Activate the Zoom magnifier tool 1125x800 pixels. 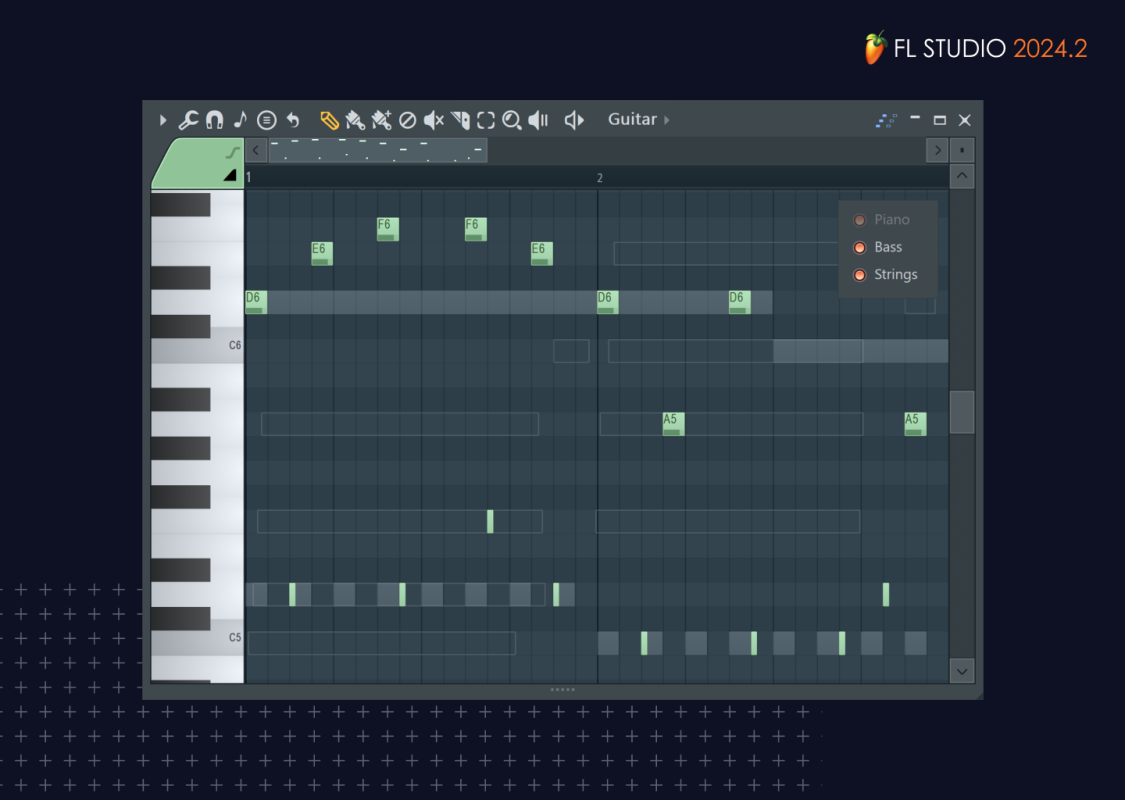(x=512, y=120)
